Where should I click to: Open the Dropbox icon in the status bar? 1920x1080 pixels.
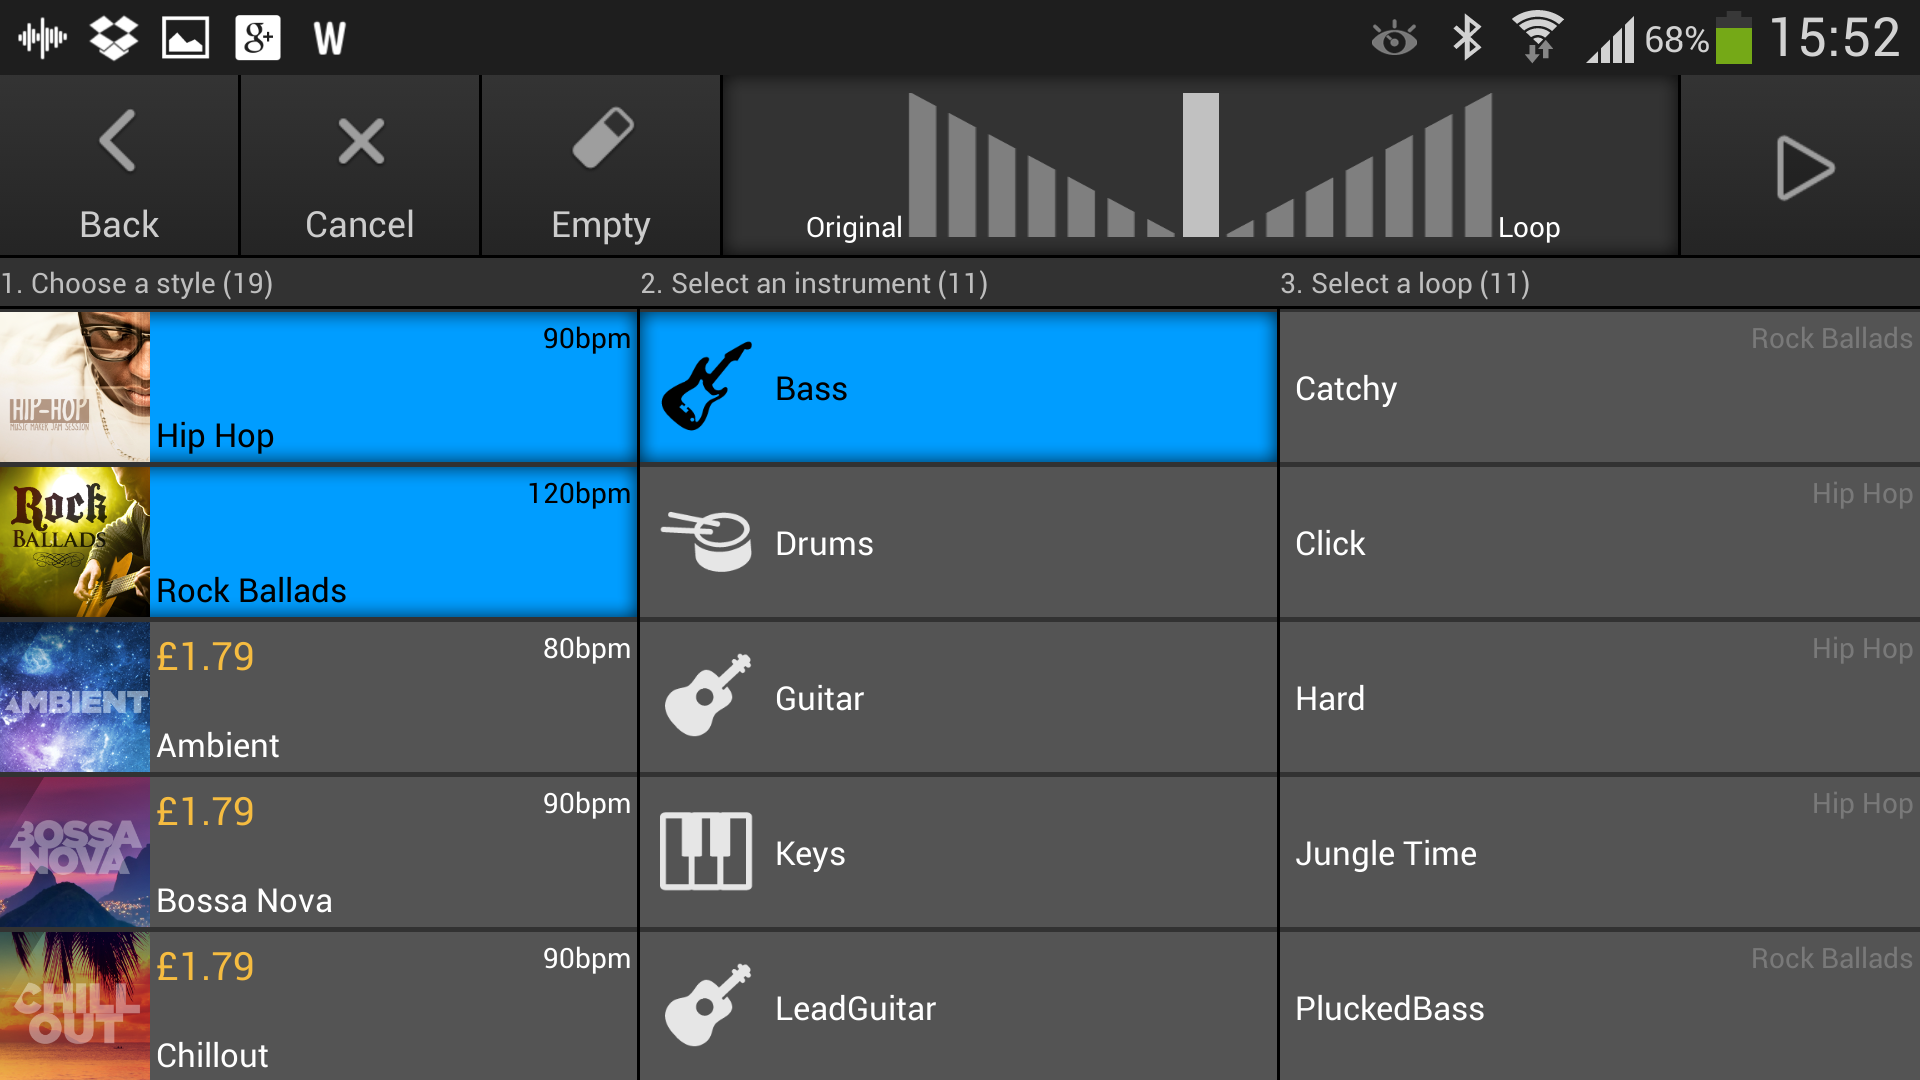pyautogui.click(x=113, y=37)
